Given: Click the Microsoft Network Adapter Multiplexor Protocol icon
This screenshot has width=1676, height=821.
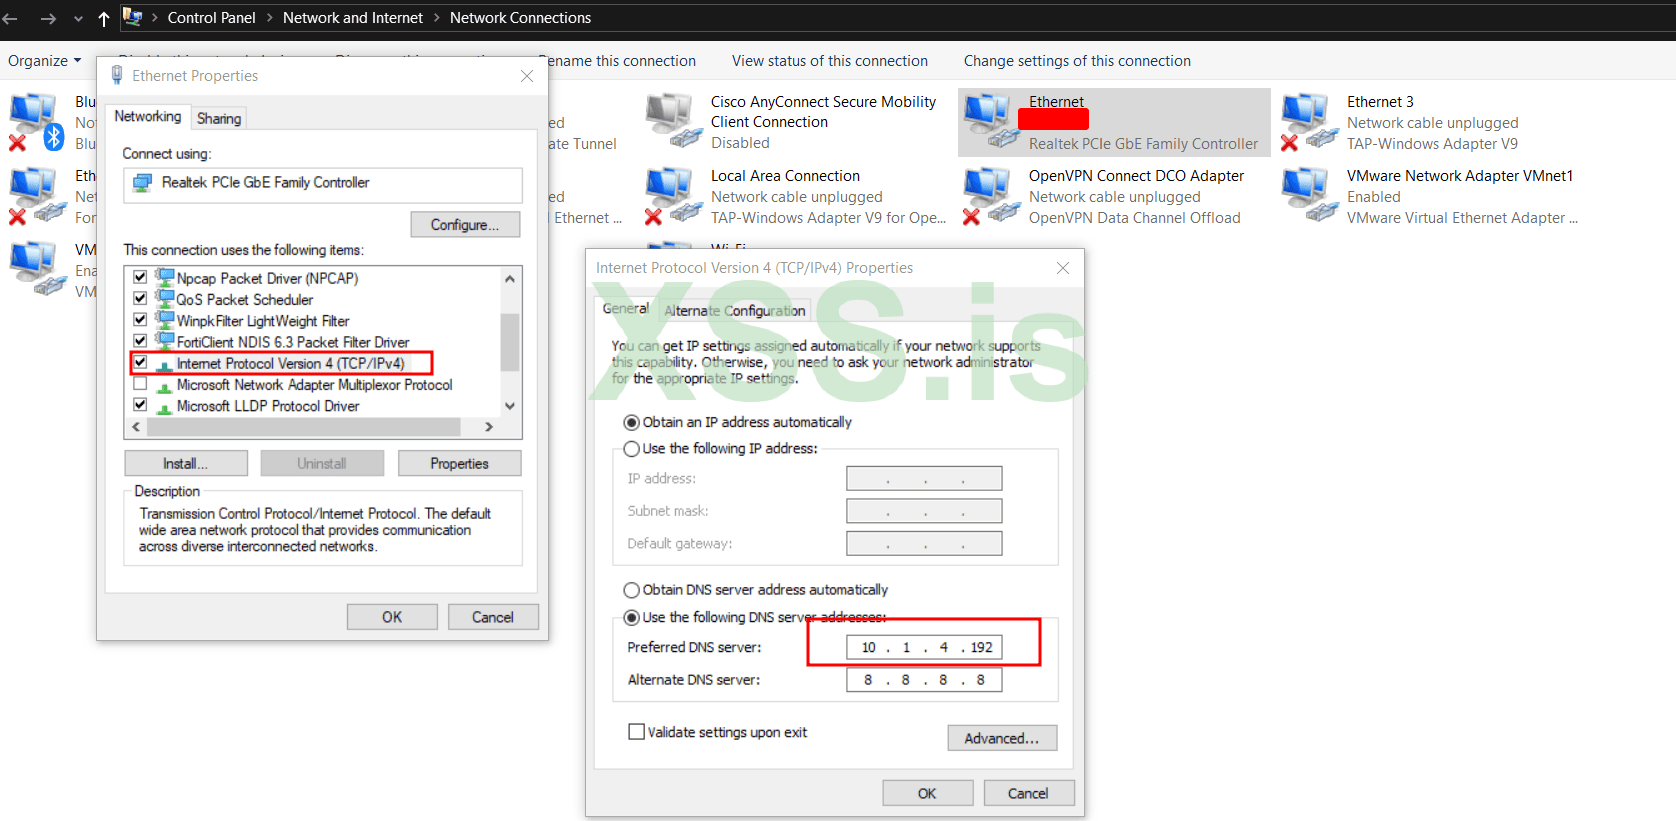Looking at the screenshot, I should (165, 385).
